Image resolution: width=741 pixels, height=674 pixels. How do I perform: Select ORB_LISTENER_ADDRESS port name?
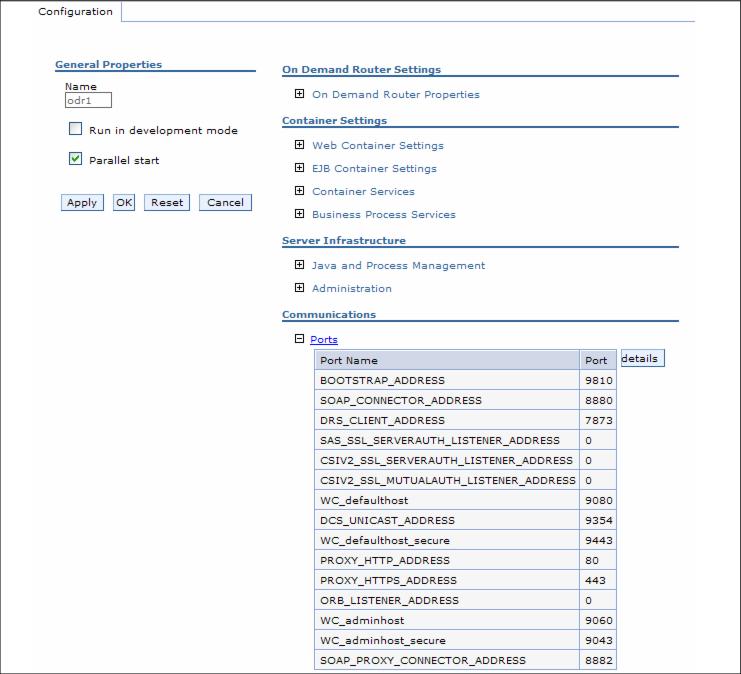pos(389,600)
